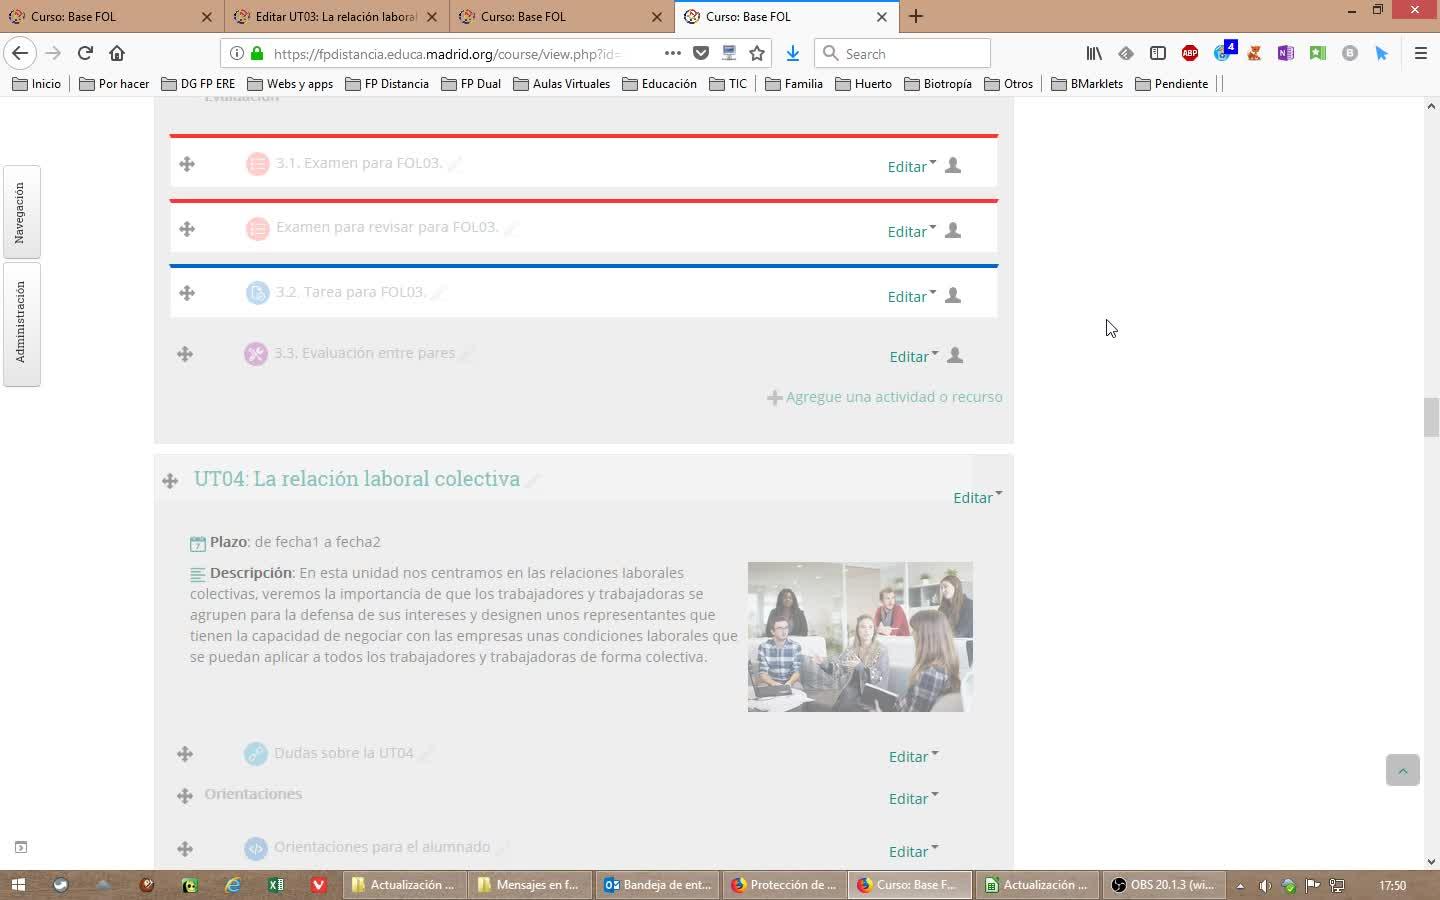Open the Adblock Plus extension
The image size is (1440, 900).
[1190, 53]
